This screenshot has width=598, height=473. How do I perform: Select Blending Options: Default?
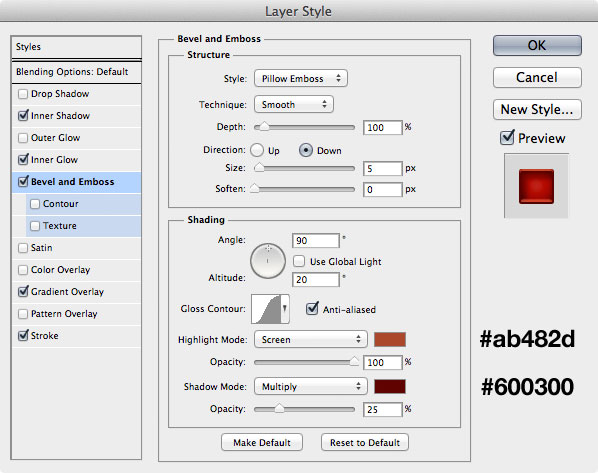76,72
